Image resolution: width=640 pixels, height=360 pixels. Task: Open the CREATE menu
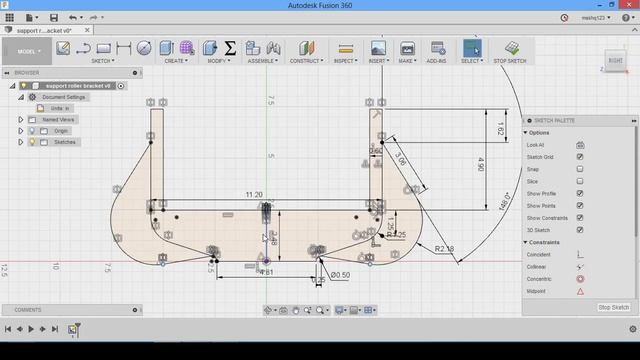click(176, 61)
